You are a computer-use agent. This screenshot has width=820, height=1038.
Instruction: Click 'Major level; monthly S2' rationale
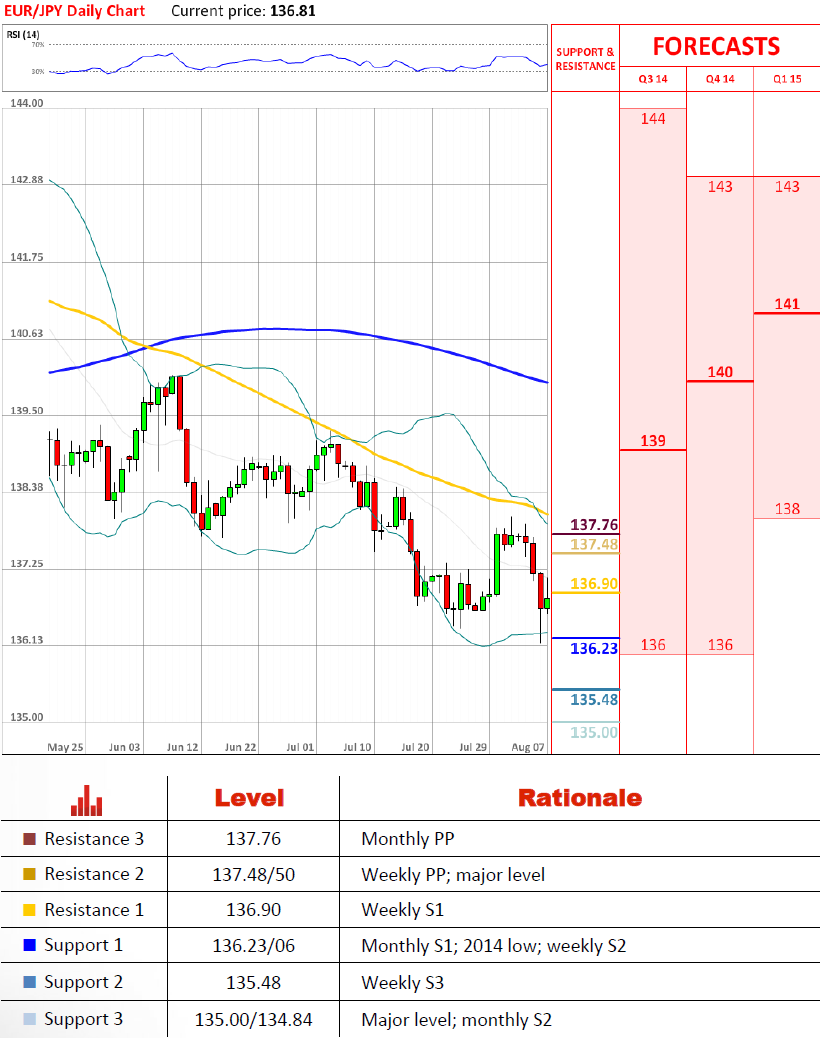[456, 1019]
